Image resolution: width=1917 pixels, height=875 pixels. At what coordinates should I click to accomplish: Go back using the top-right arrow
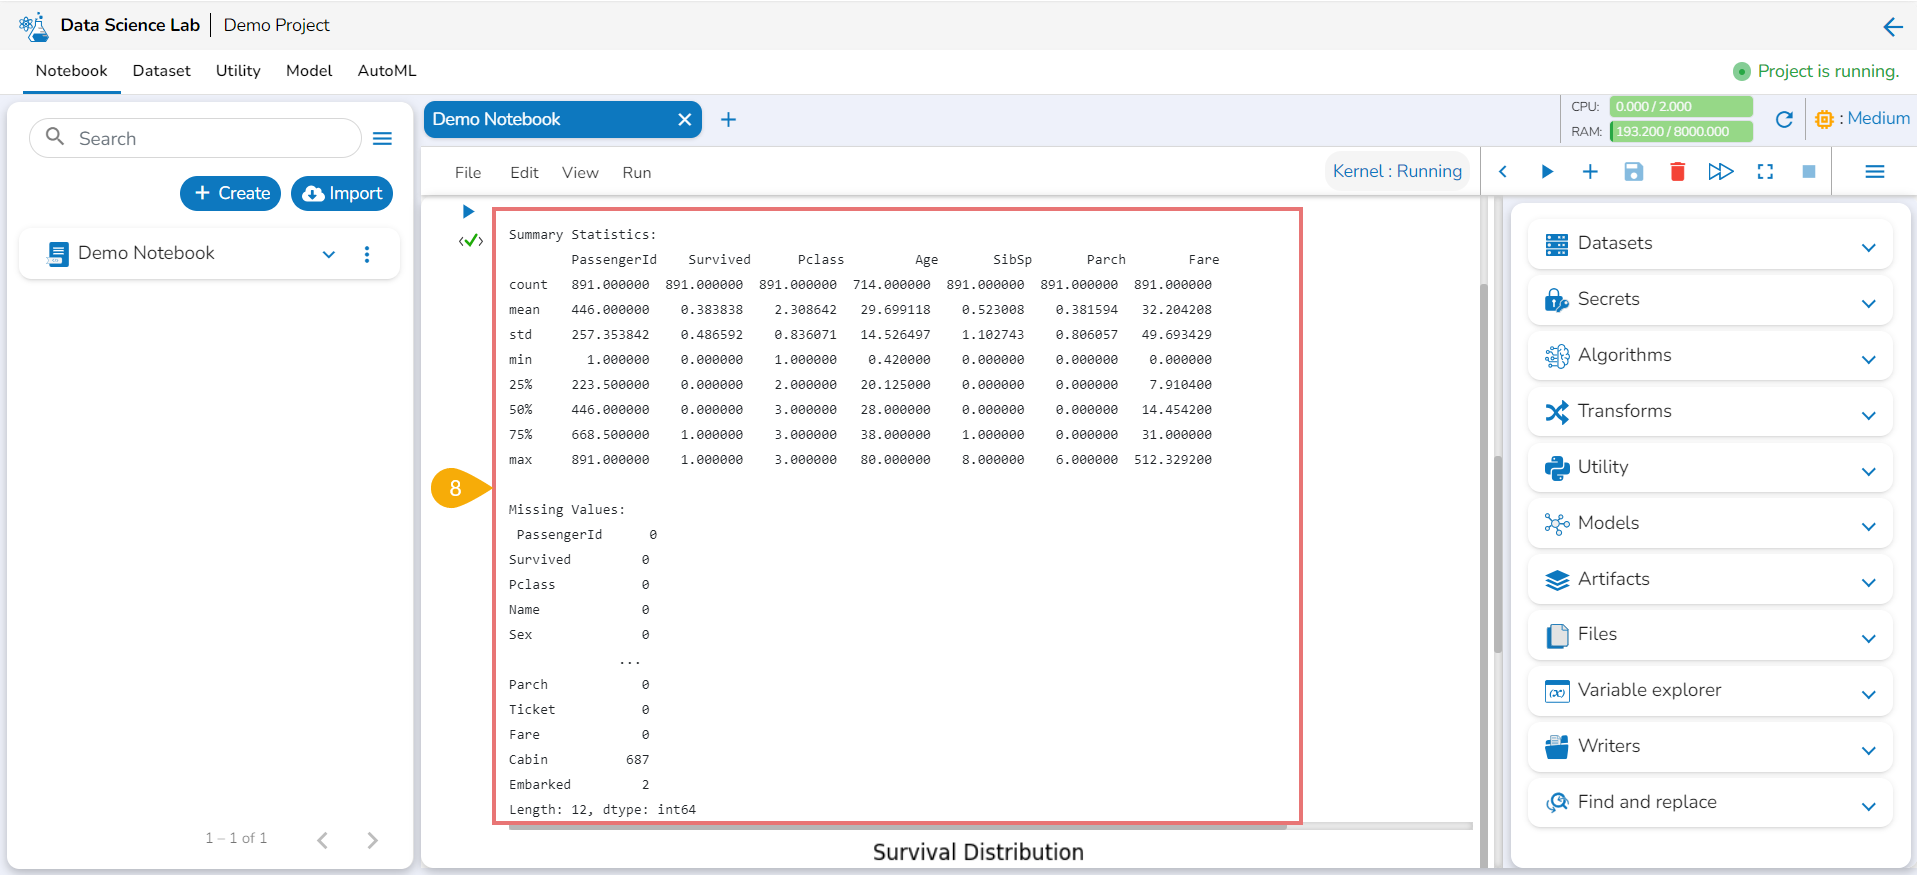pyautogui.click(x=1893, y=27)
